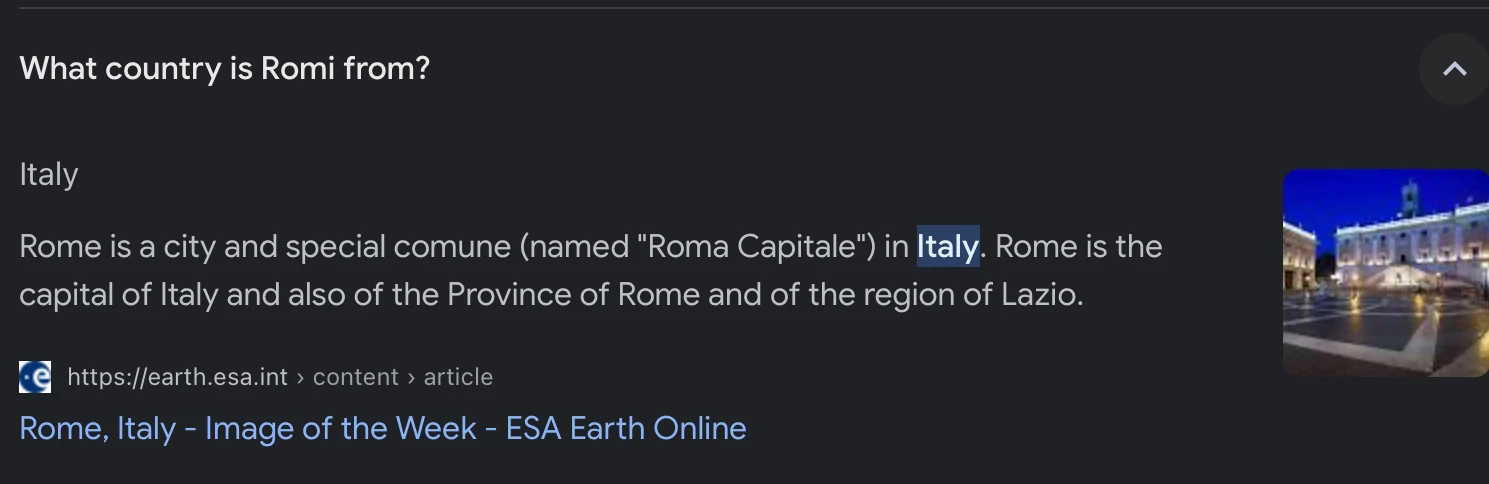Viewport: 1489px width, 484px height.
Task: Collapse the "What country is Romi from?" answer
Action: point(1454,69)
